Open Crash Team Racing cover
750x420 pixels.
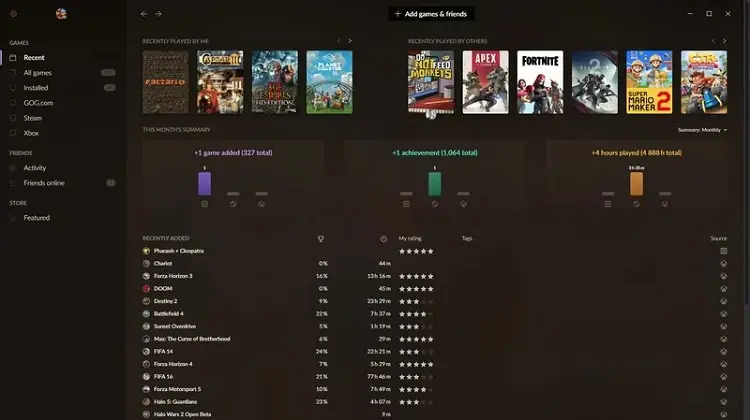[x=704, y=82]
